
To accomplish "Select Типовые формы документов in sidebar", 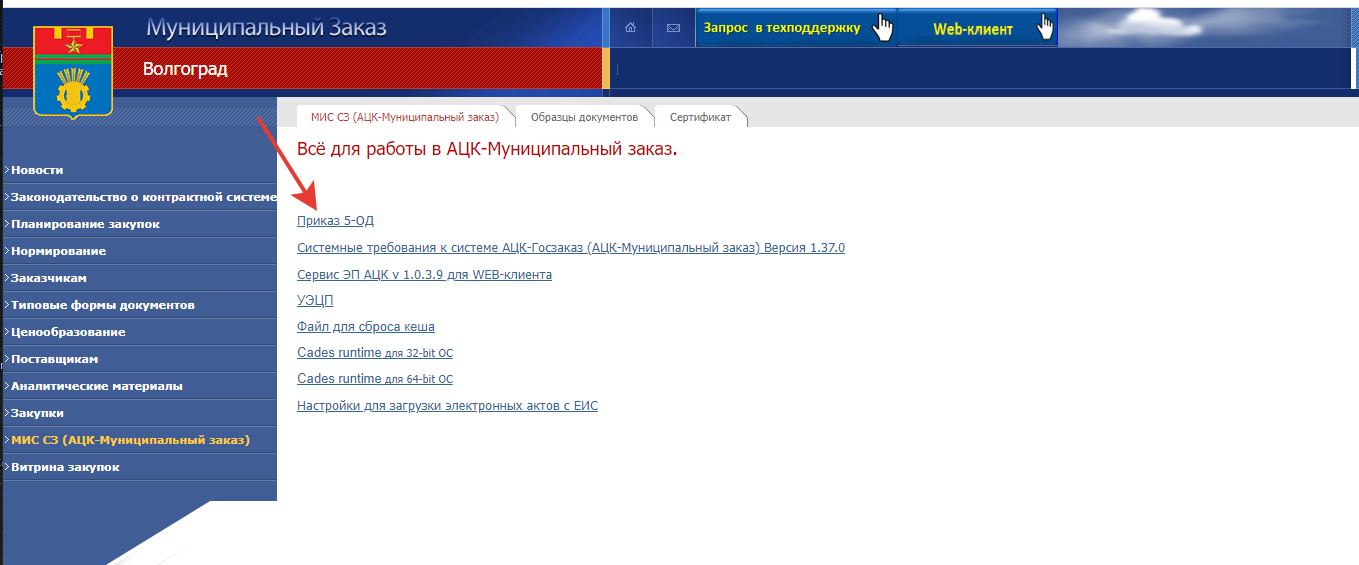I will tap(102, 305).
